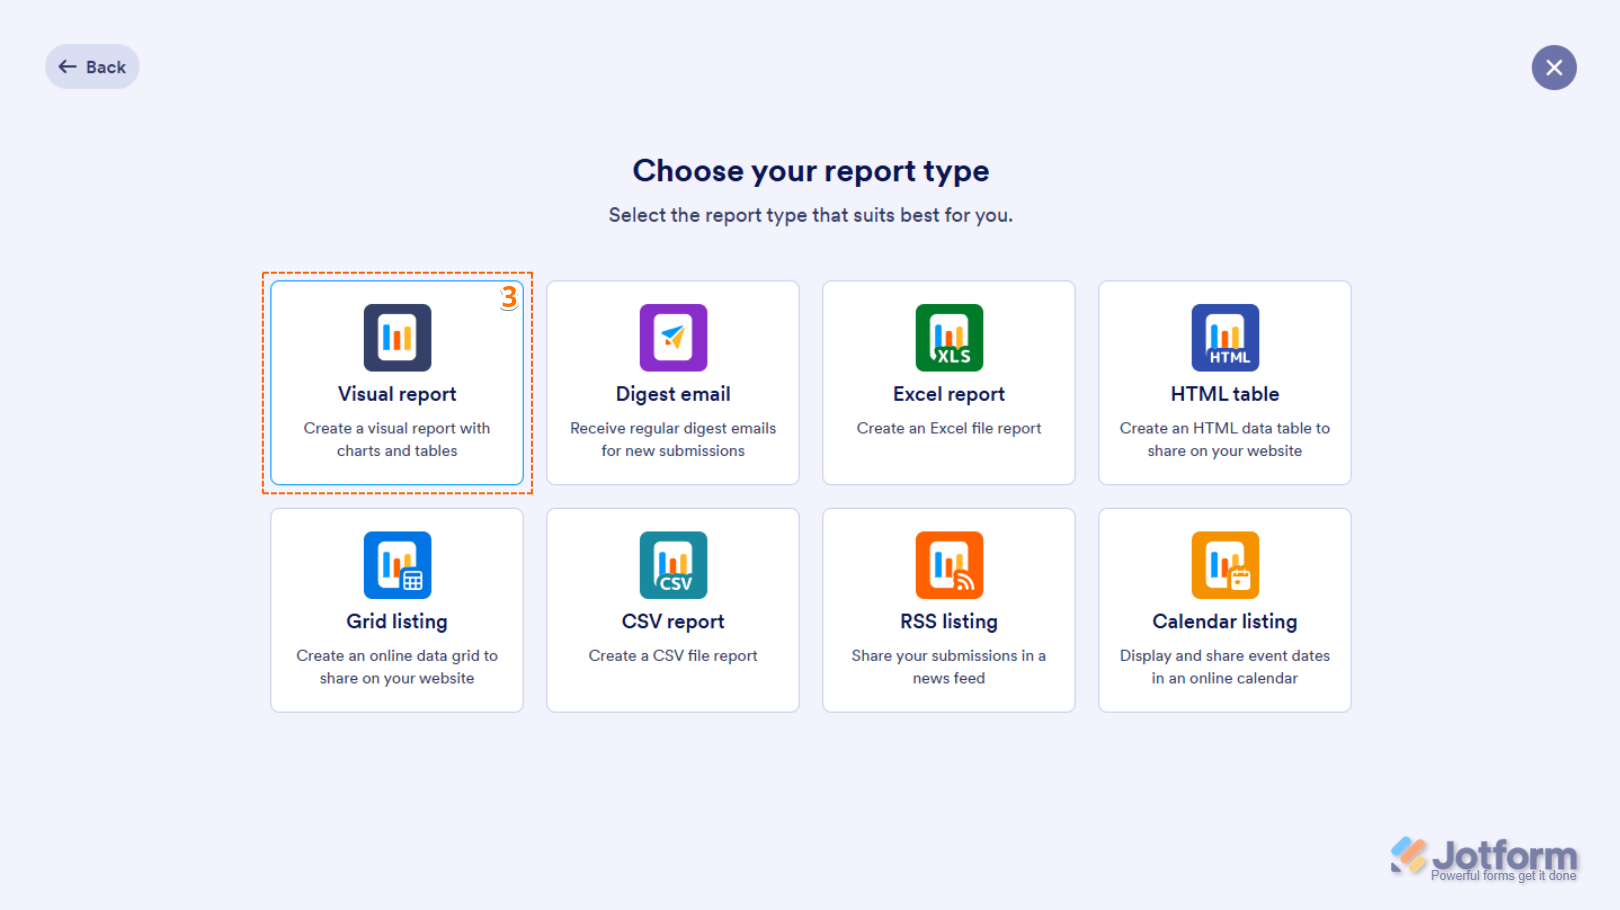The width and height of the screenshot is (1620, 910).
Task: Choose the HTML table report type
Action: (1225, 383)
